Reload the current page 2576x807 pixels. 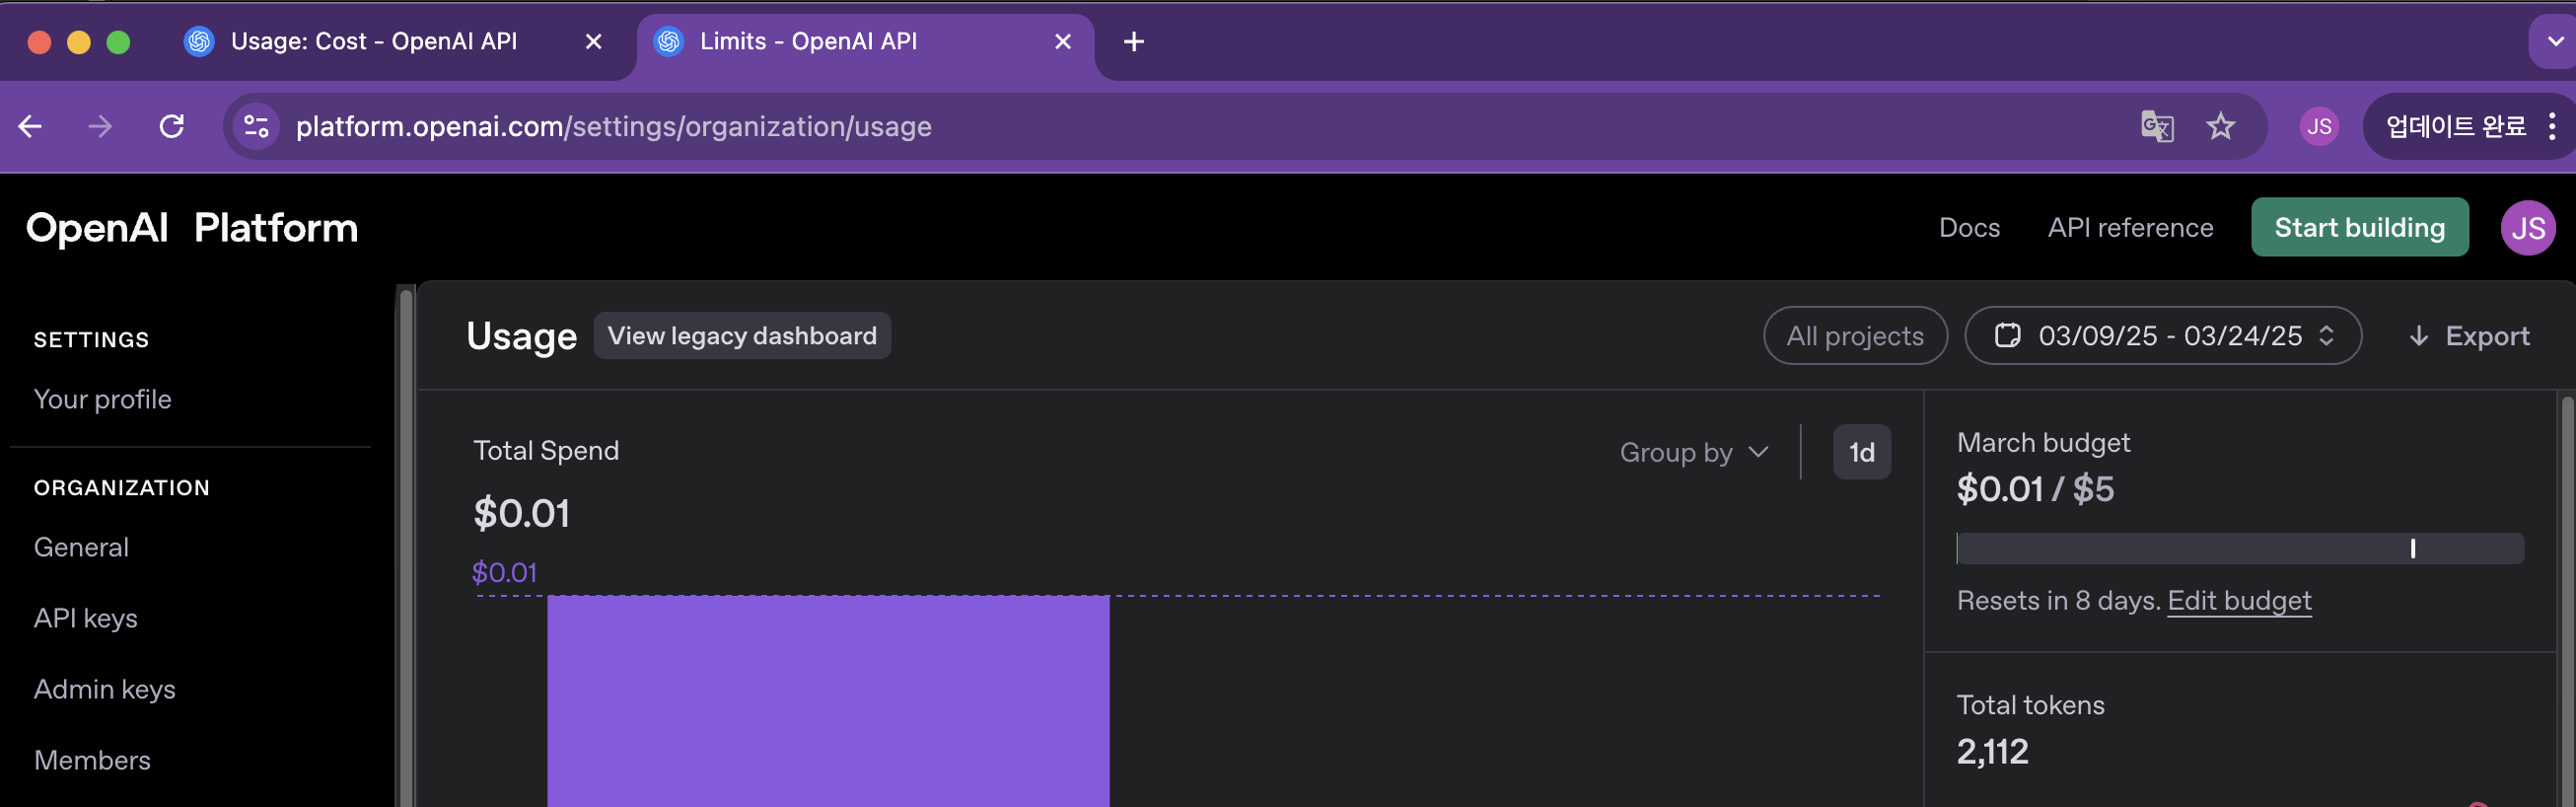[x=172, y=126]
